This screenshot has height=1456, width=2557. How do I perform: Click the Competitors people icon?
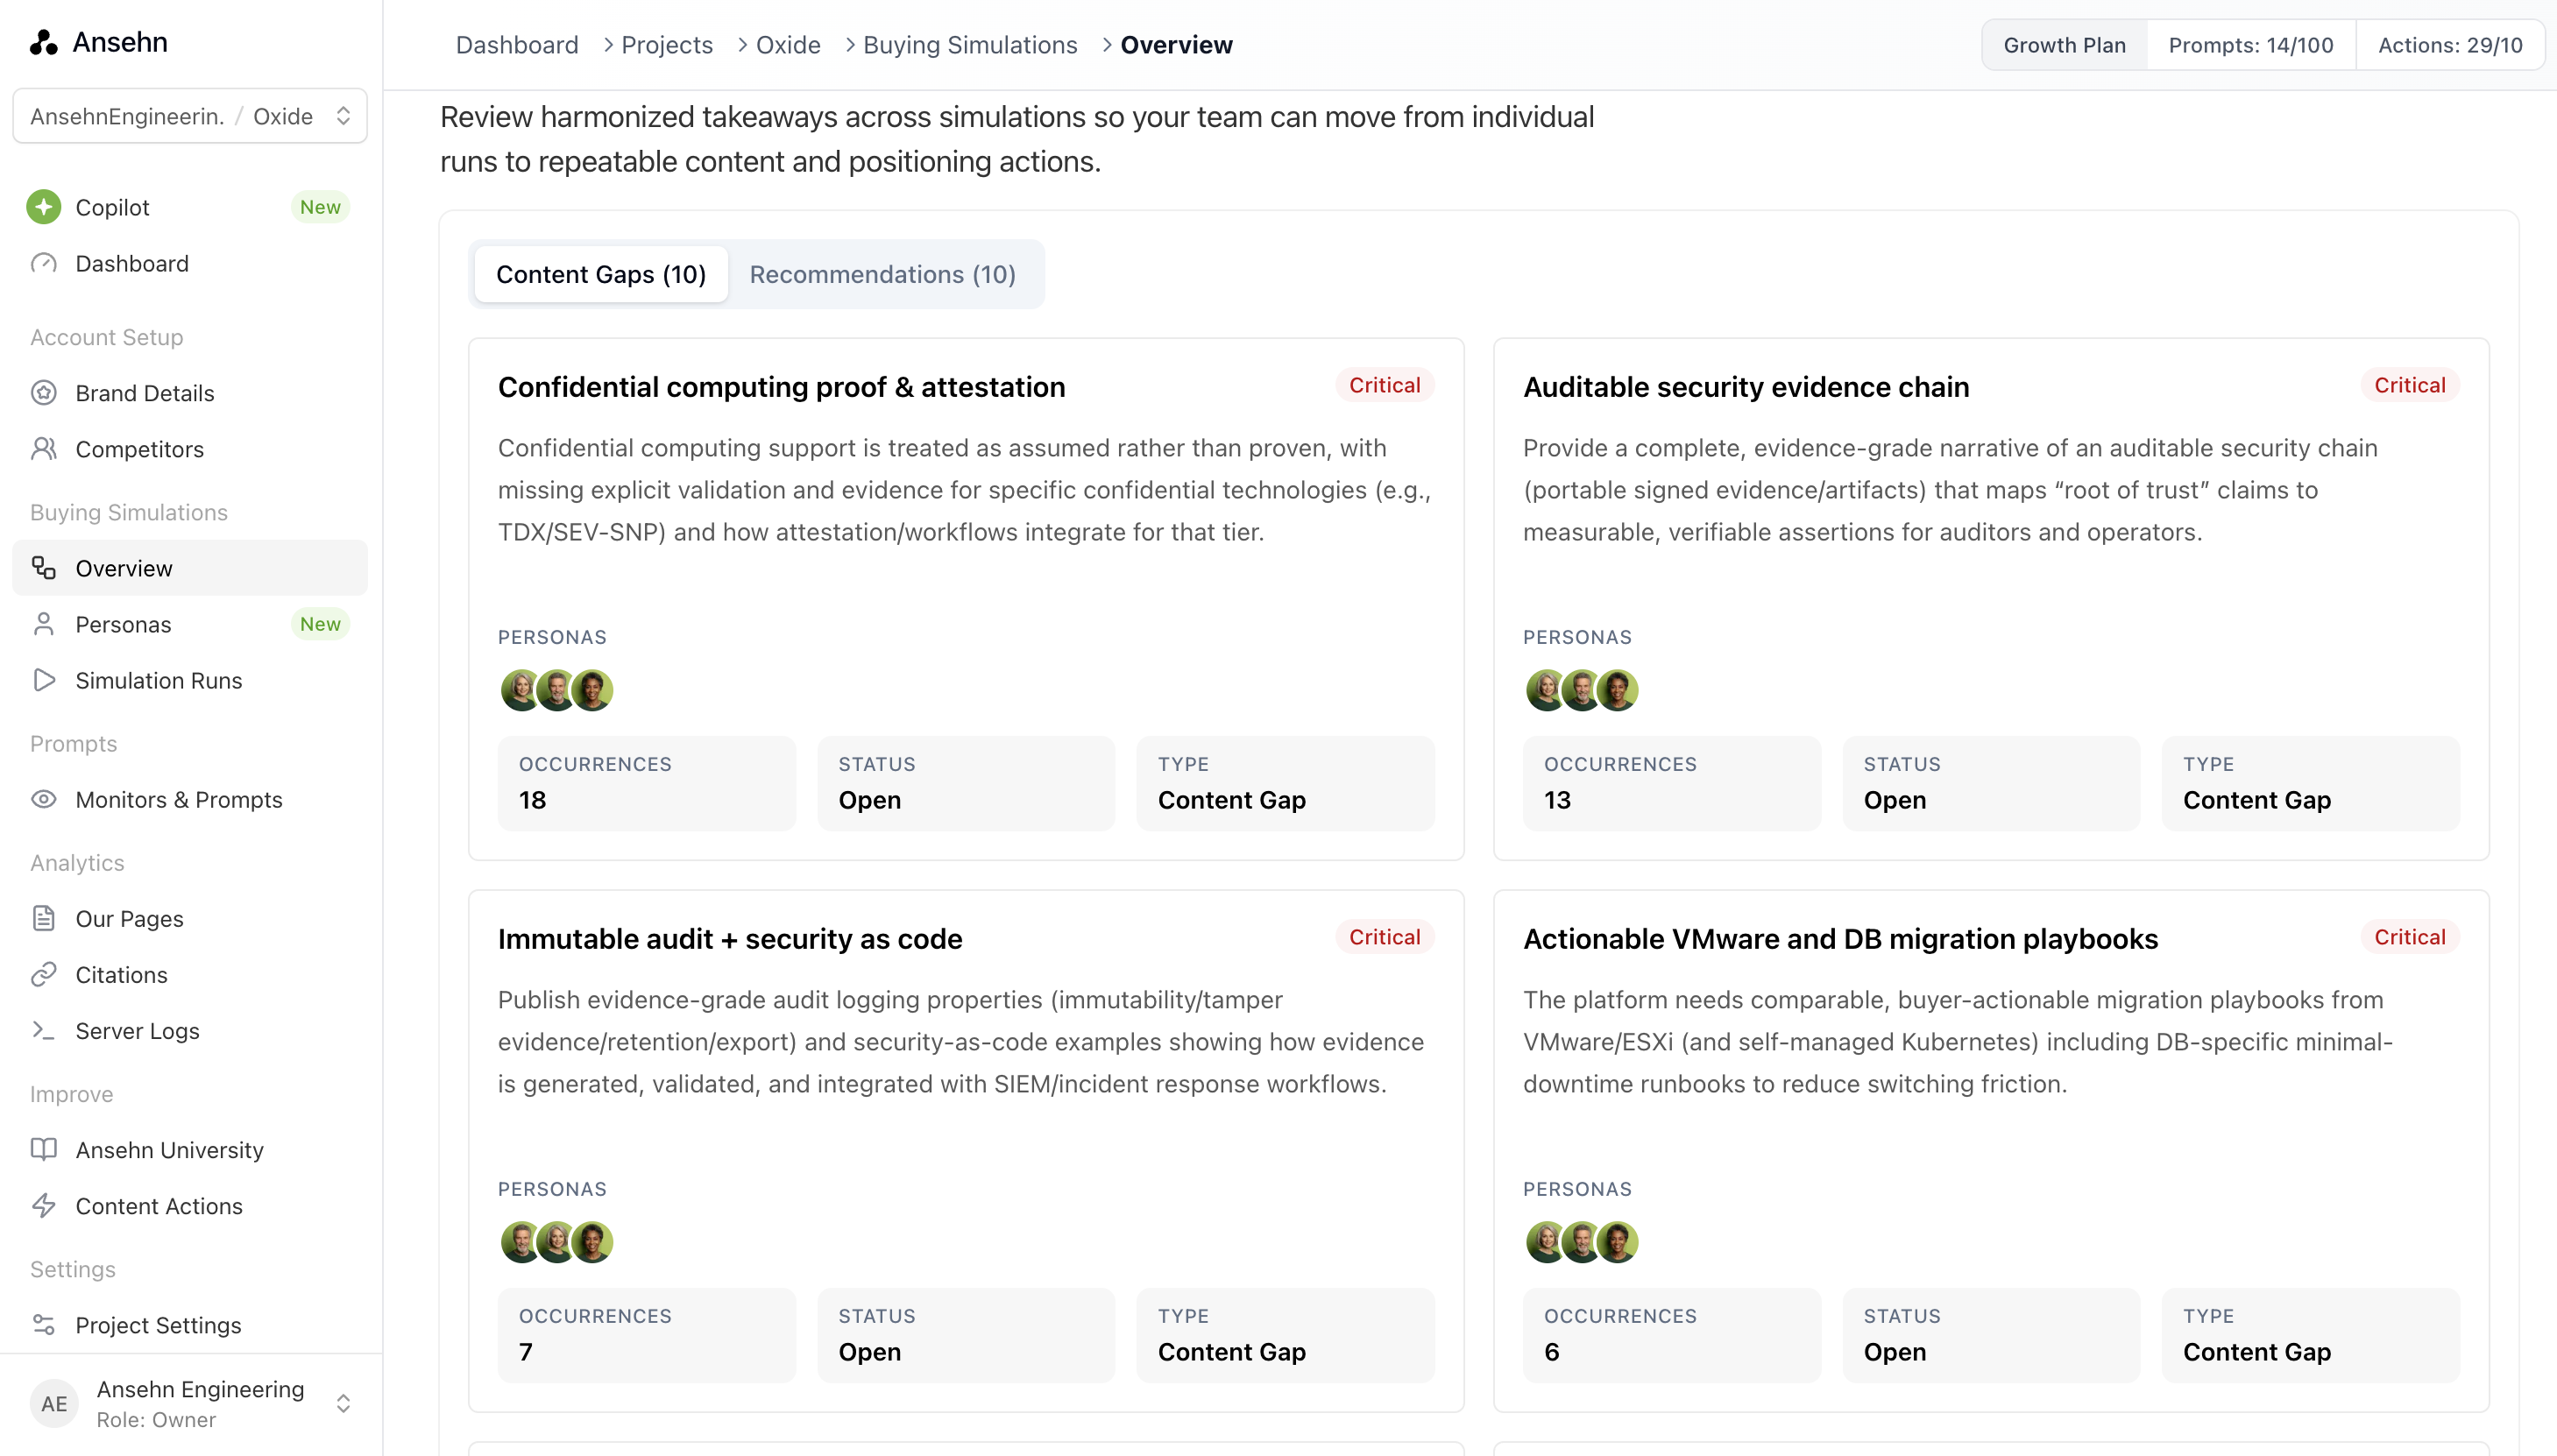(x=43, y=449)
